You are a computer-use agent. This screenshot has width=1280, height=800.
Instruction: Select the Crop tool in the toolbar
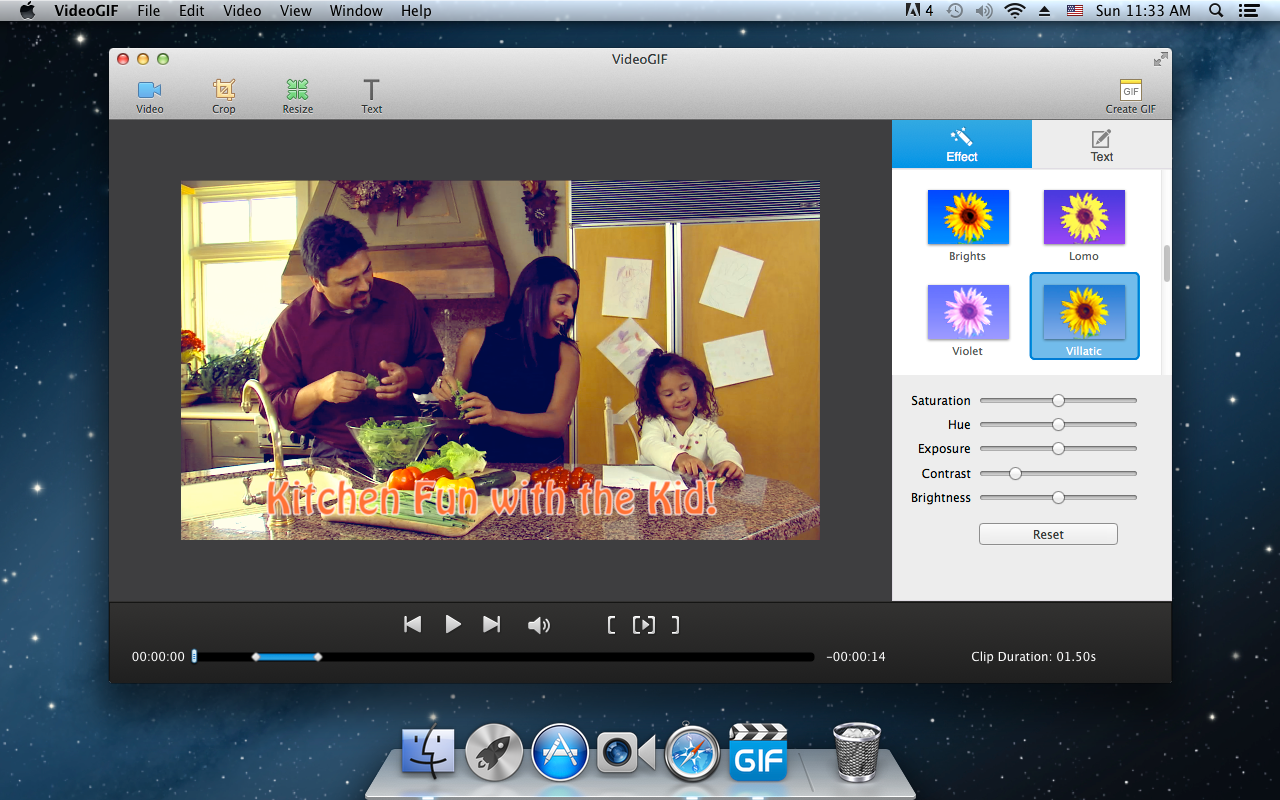tap(223, 95)
